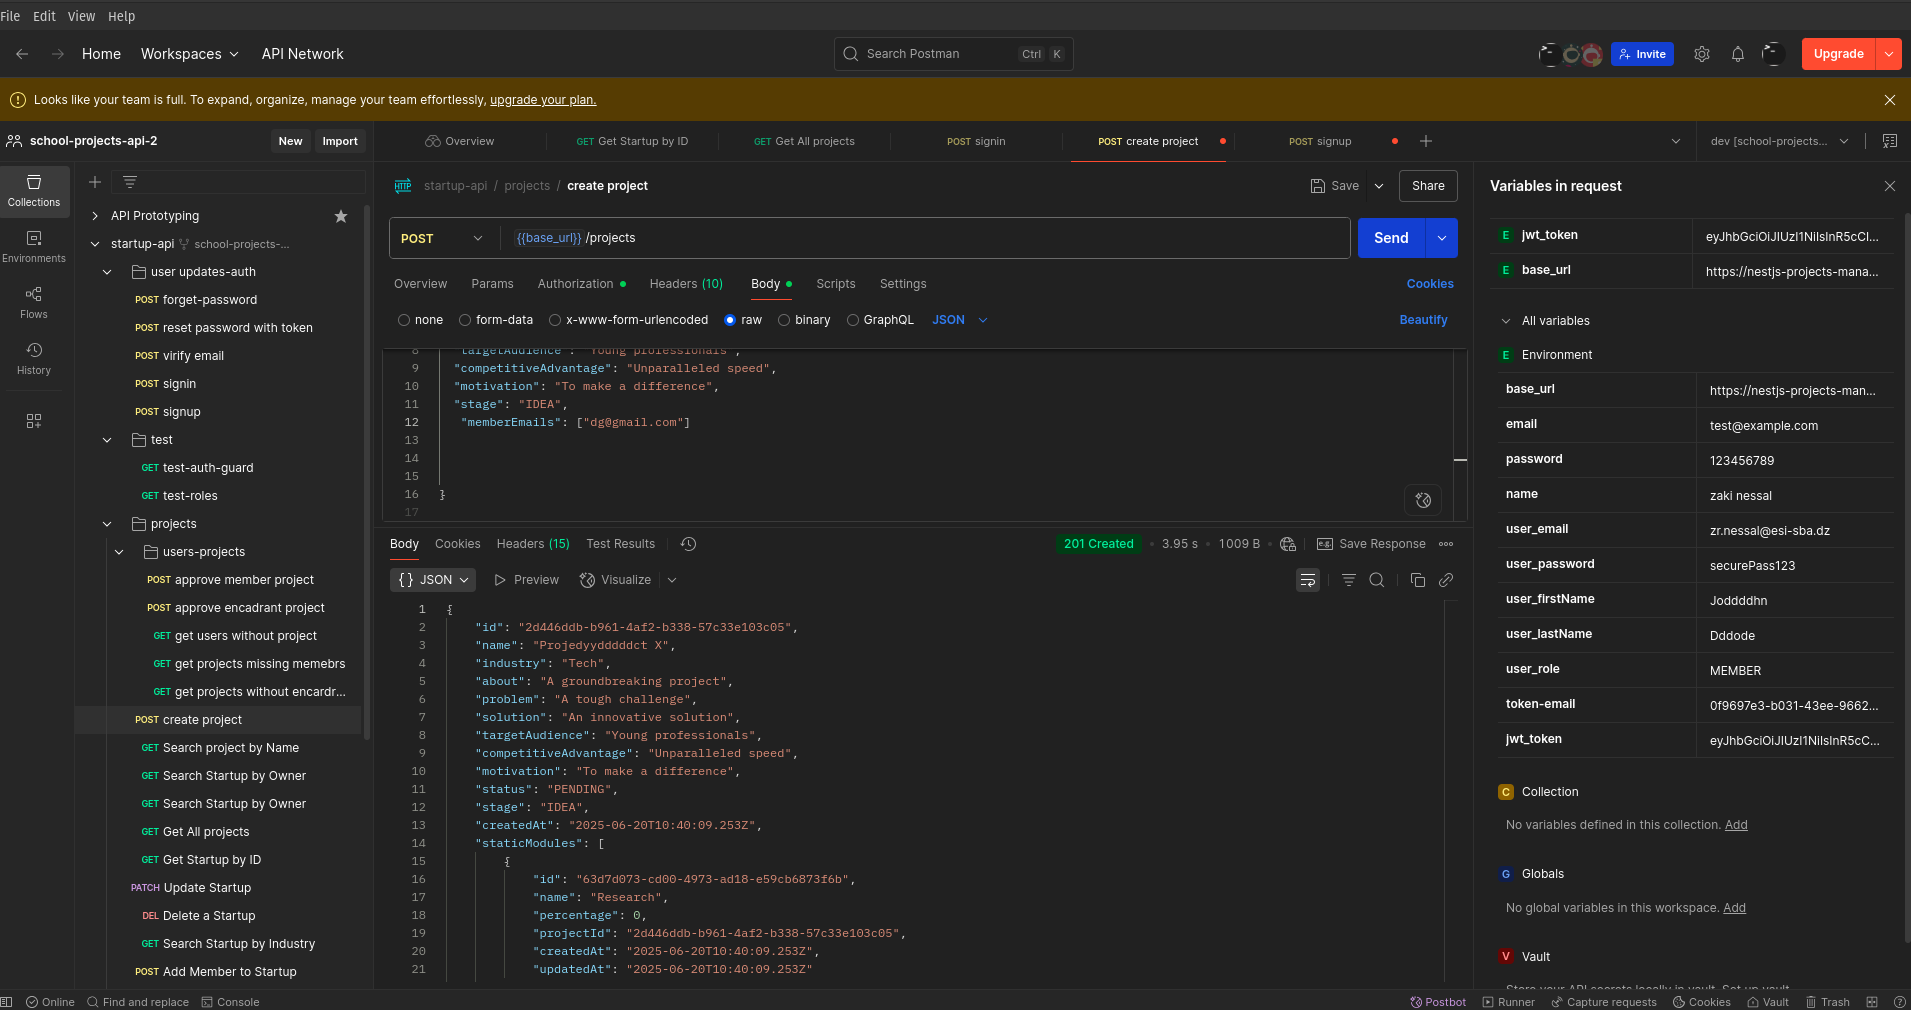Click the Upgrade button
Screen dimensions: 1911x1010
[1839, 54]
